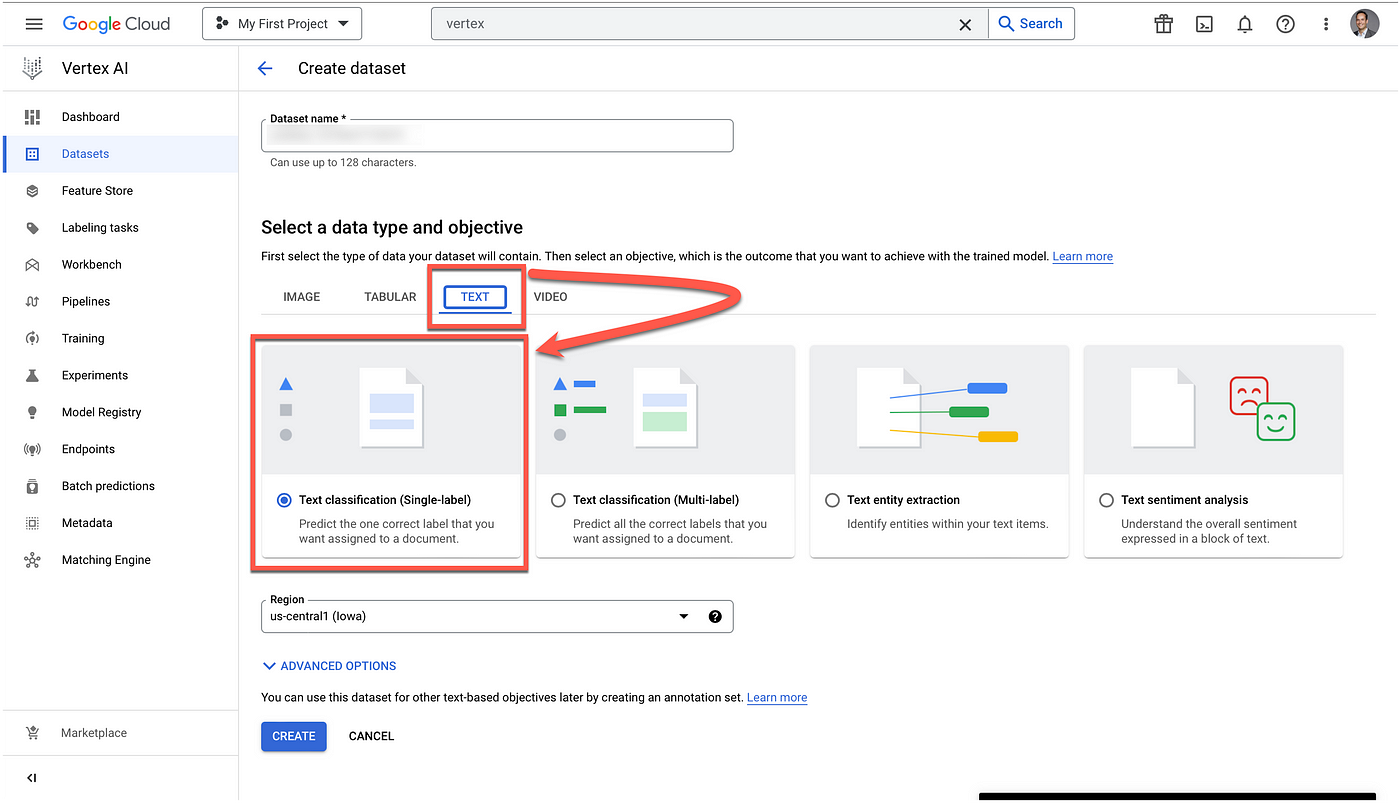Open My First Project selector
The height and width of the screenshot is (803, 1400).
[x=282, y=24]
